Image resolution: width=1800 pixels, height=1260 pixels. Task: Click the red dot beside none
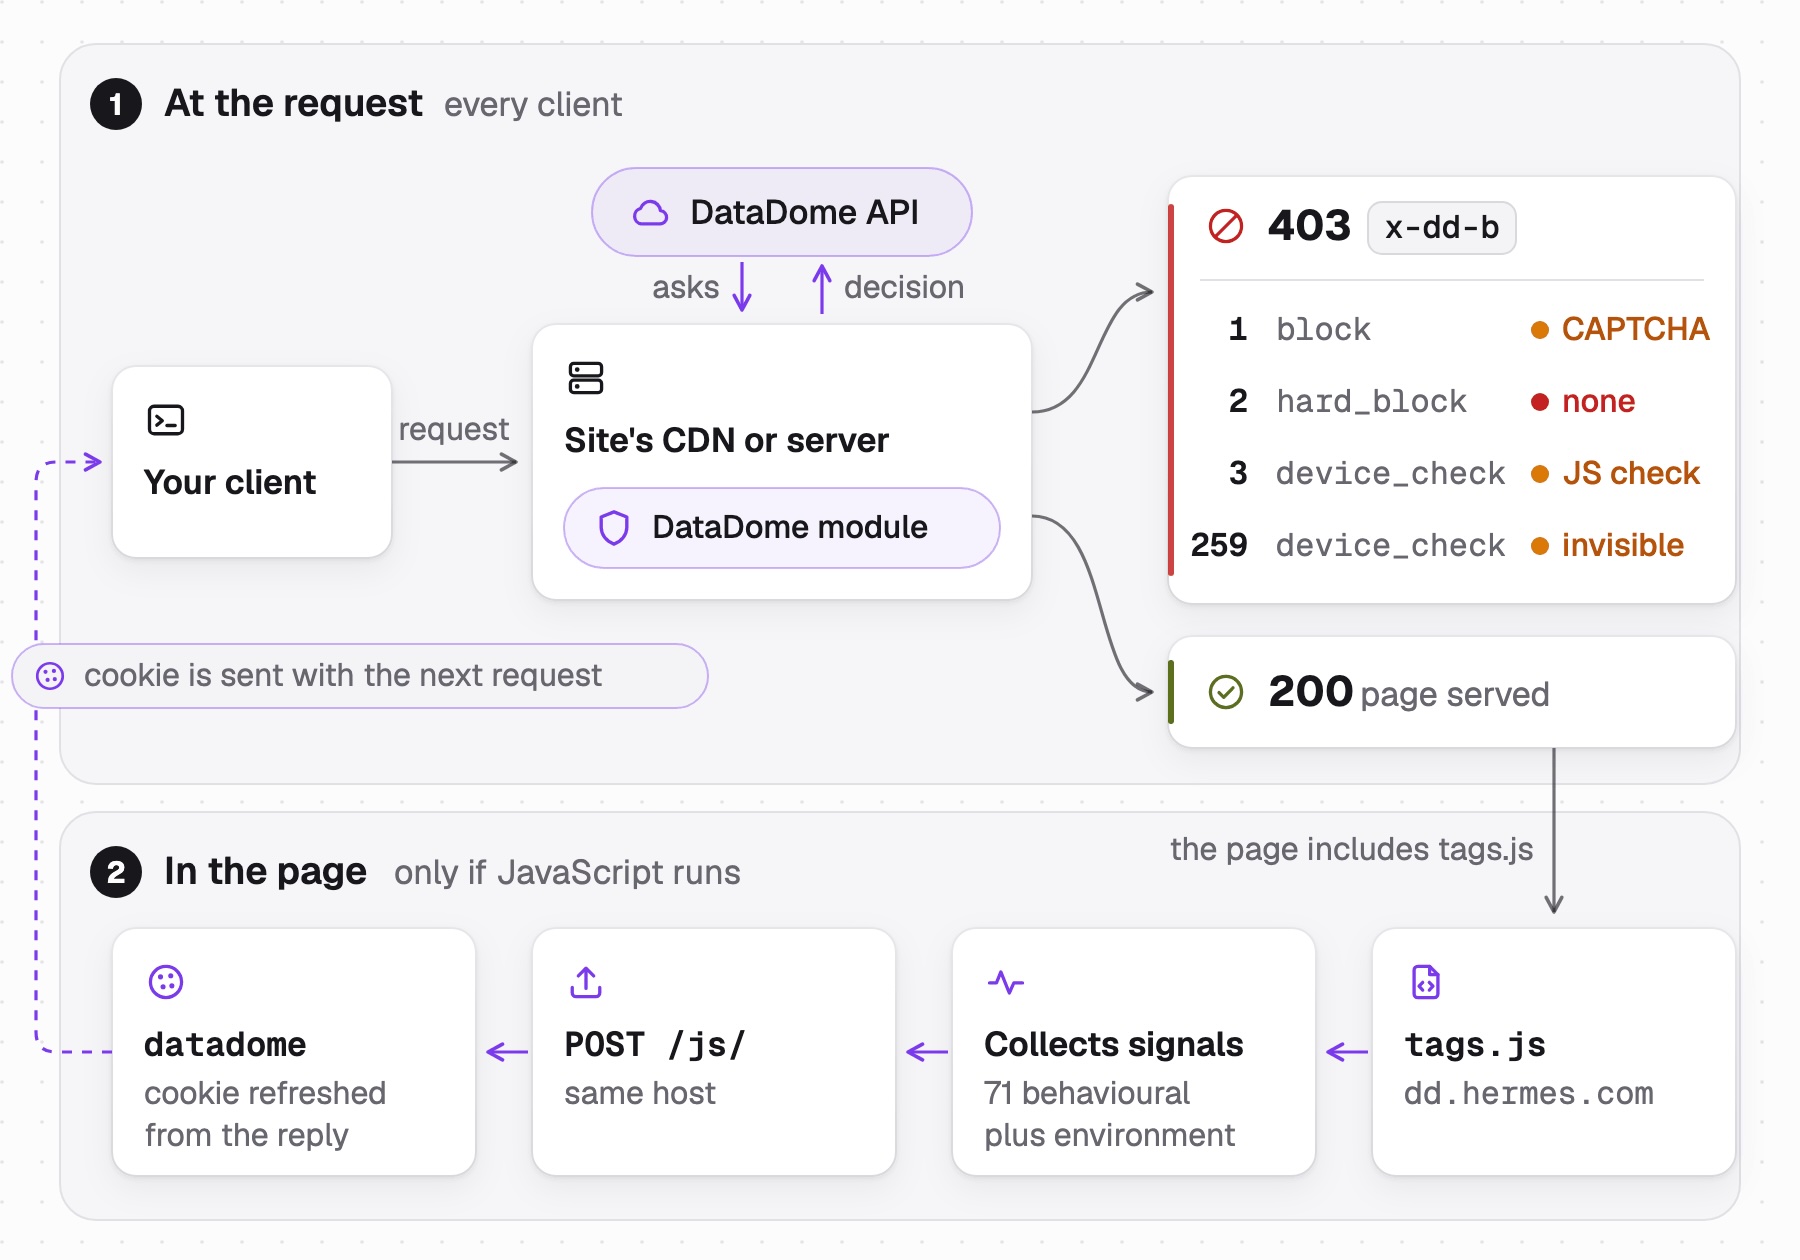click(1540, 402)
